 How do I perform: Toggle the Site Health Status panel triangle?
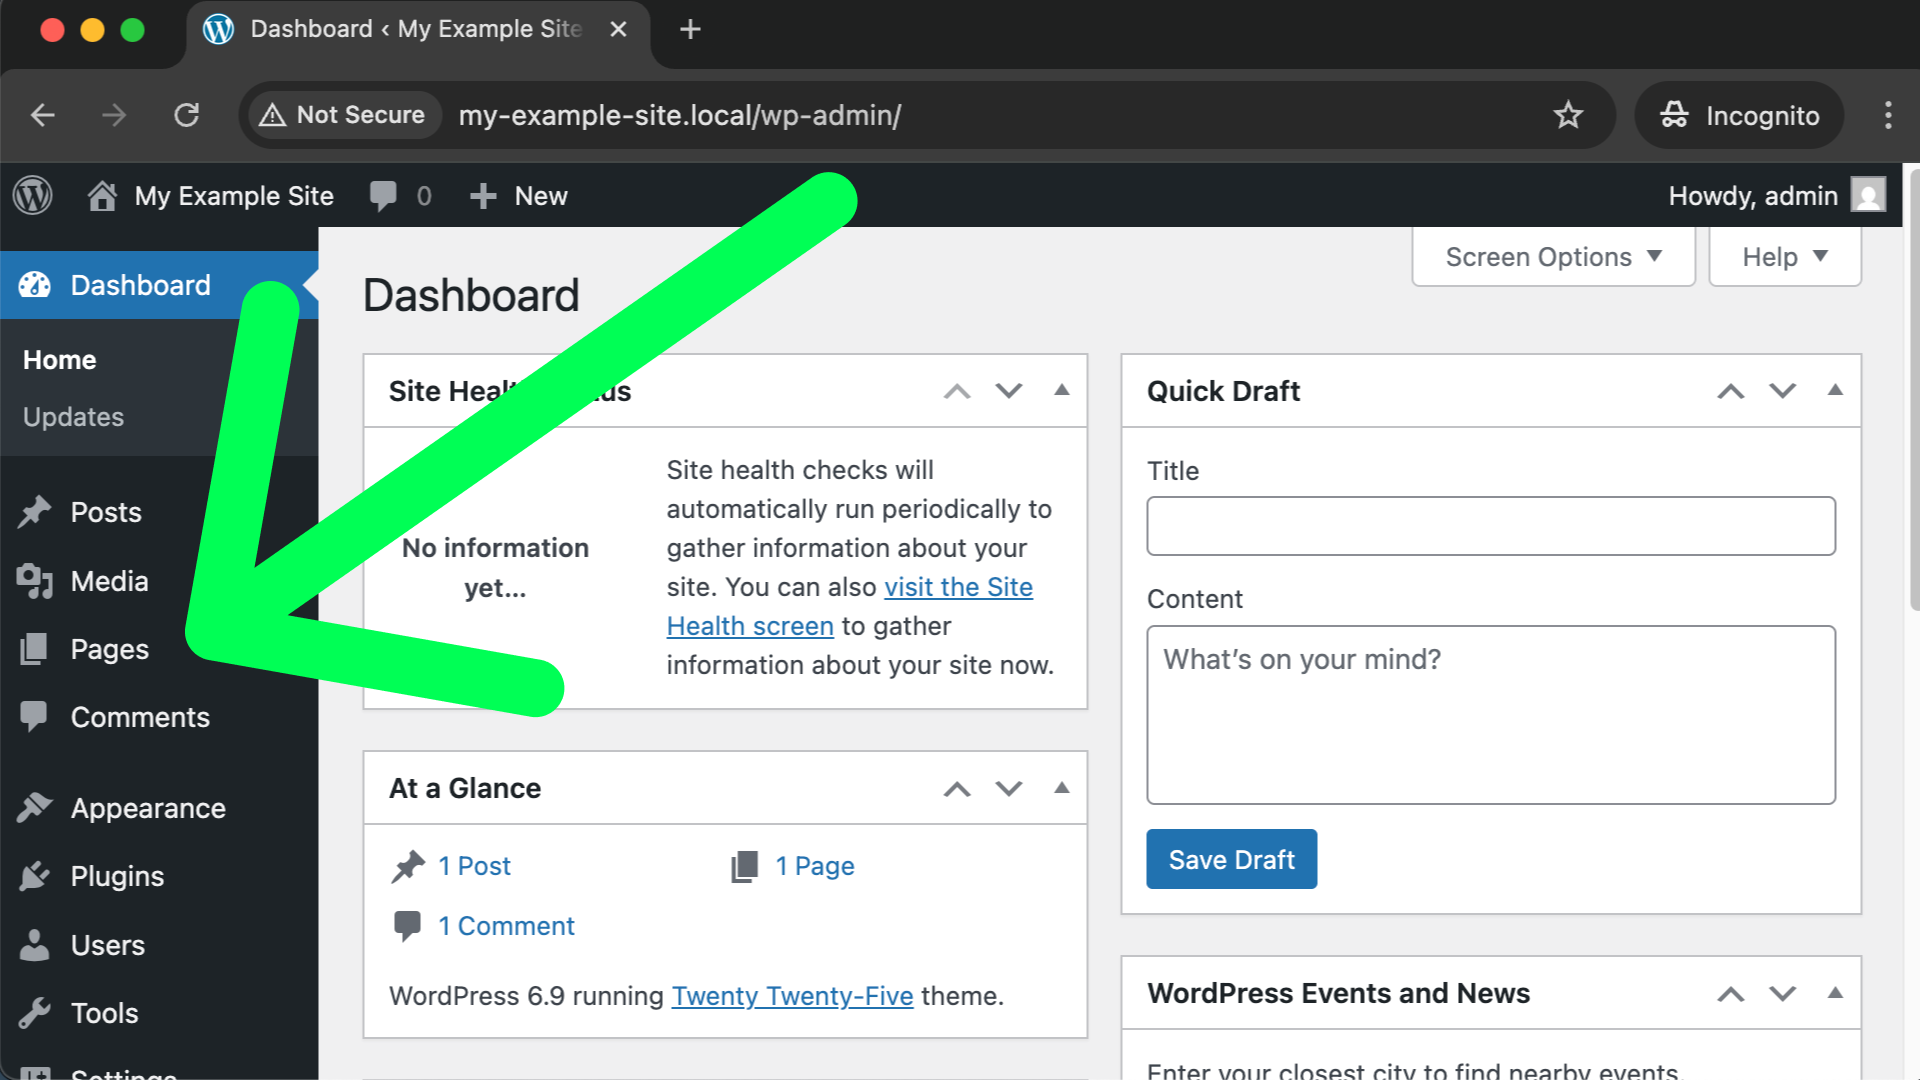tap(1062, 391)
